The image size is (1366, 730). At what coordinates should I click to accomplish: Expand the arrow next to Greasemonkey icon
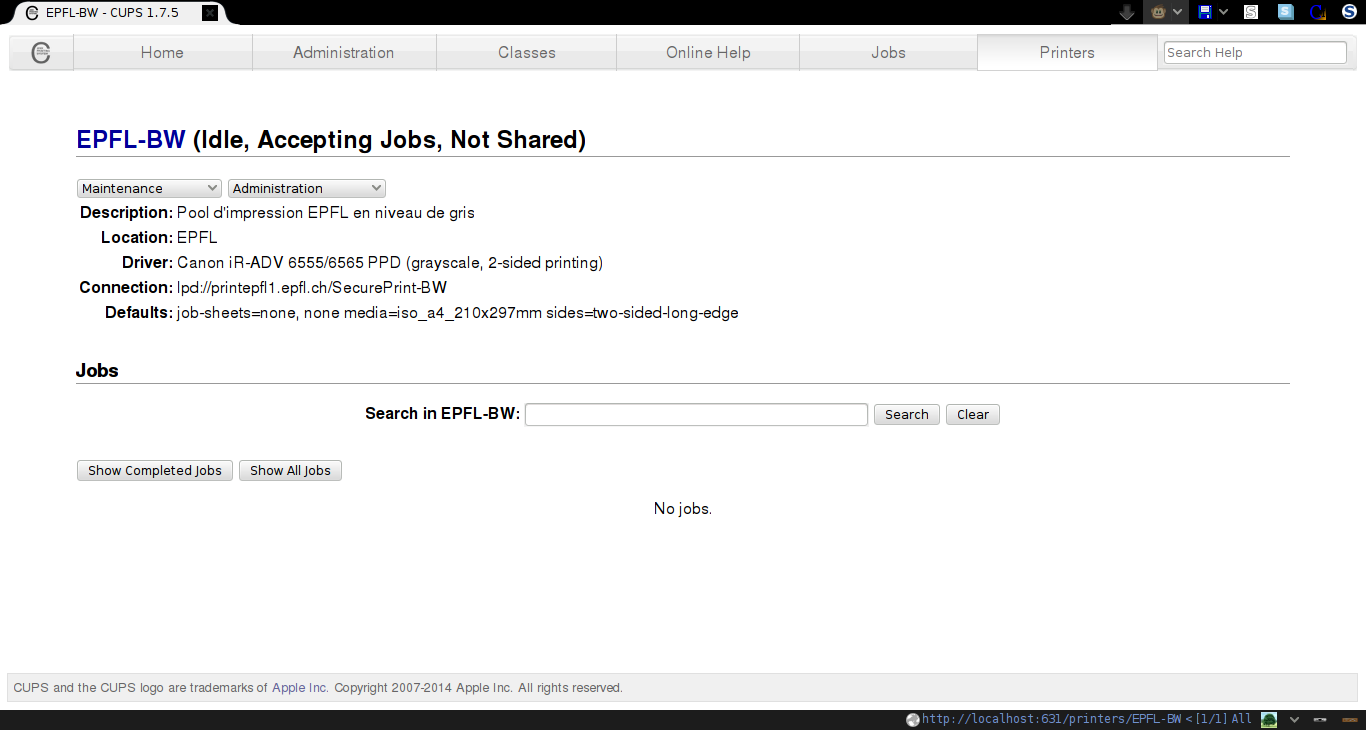pyautogui.click(x=1178, y=12)
